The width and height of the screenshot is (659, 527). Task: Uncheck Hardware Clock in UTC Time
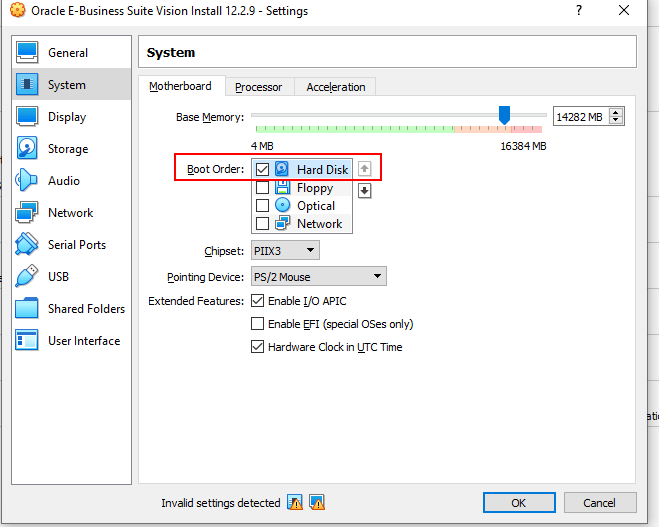[x=258, y=347]
